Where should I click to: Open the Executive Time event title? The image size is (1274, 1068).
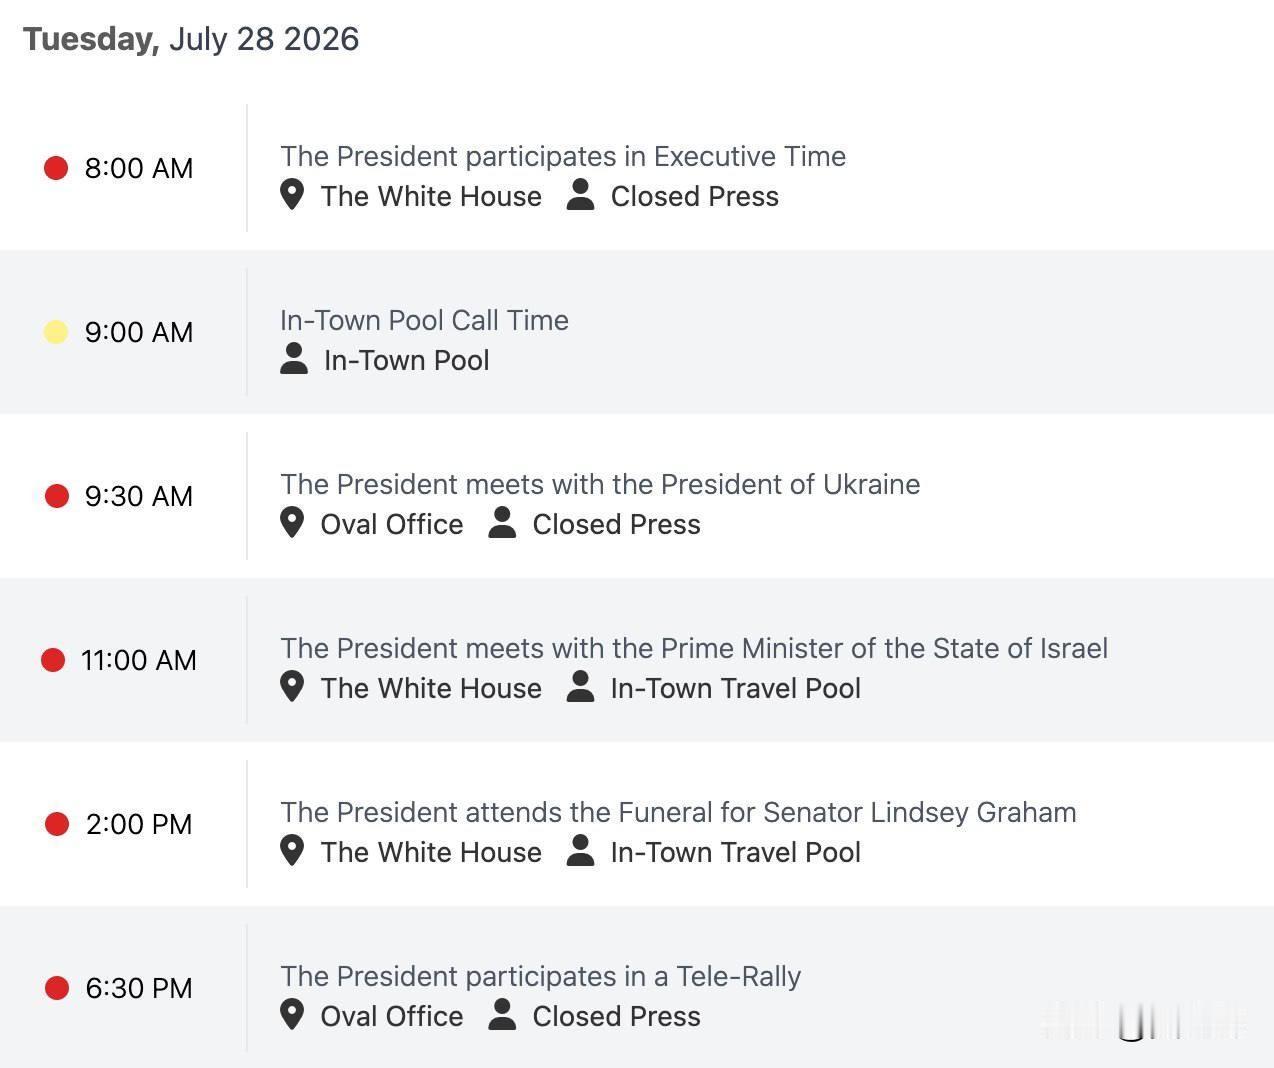(x=563, y=156)
